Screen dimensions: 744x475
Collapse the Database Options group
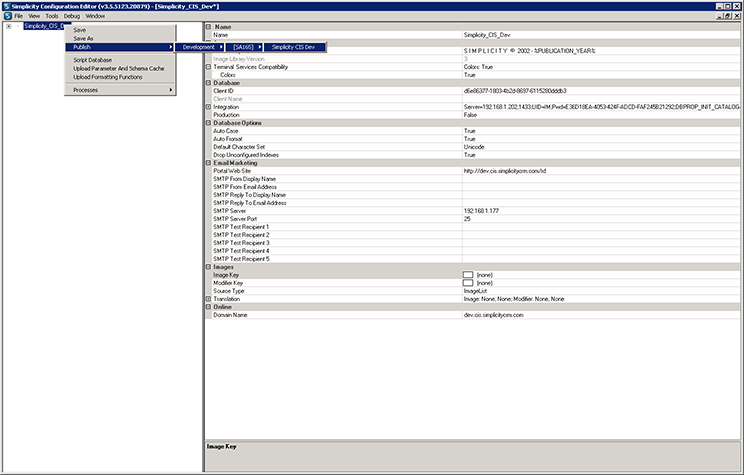[208, 123]
